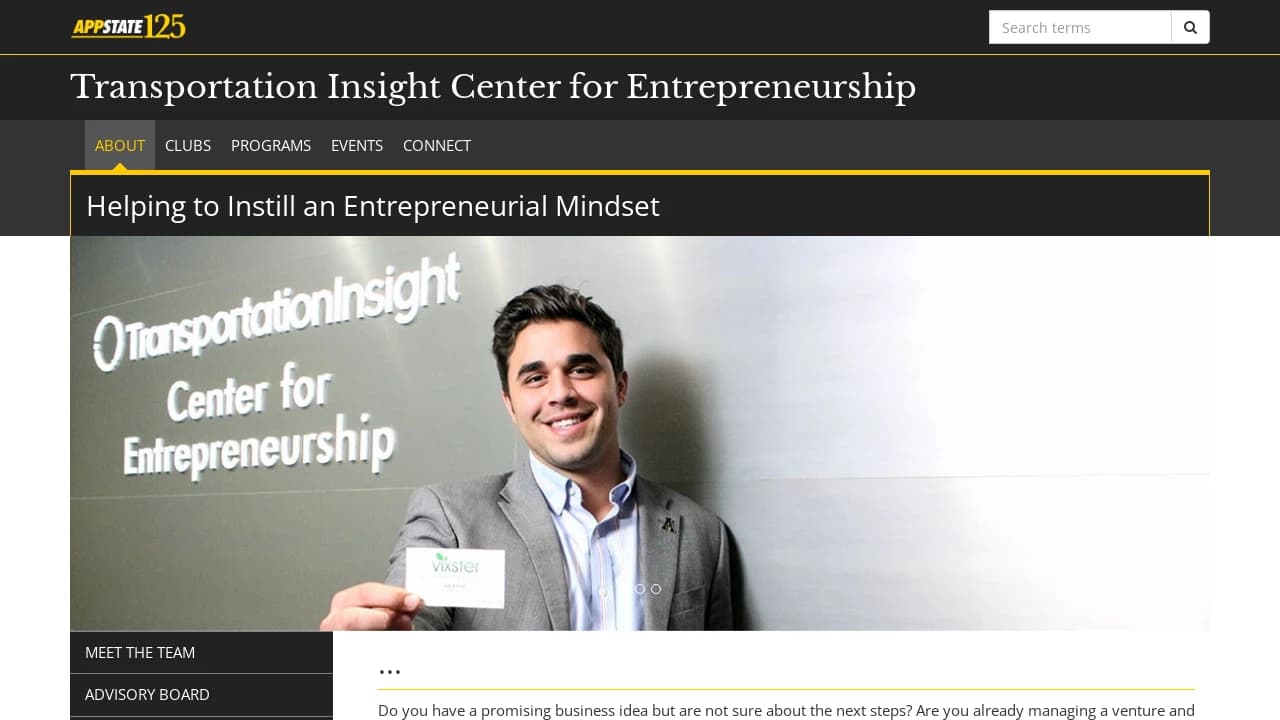Expand the PROGRAMS navigation menu
The image size is (1280, 720).
tap(271, 145)
